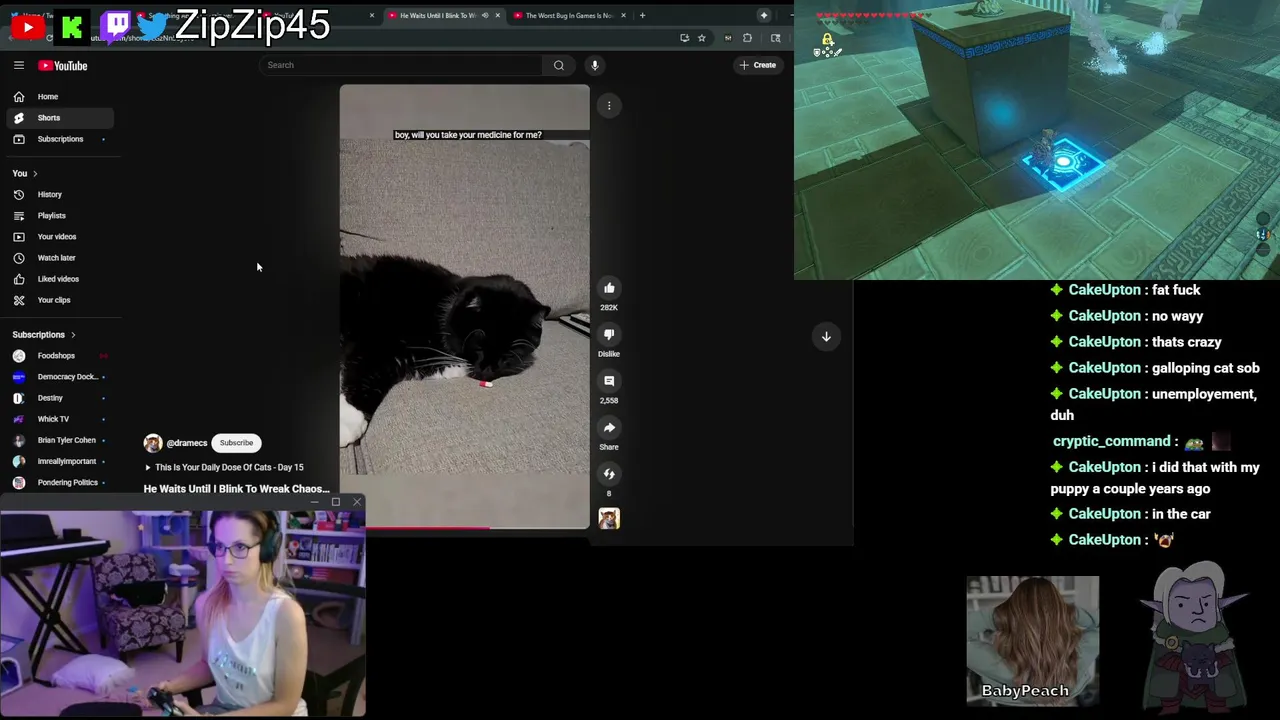
Task: Mute the 'He Waits Until I Blink' tab audio
Action: tap(485, 15)
